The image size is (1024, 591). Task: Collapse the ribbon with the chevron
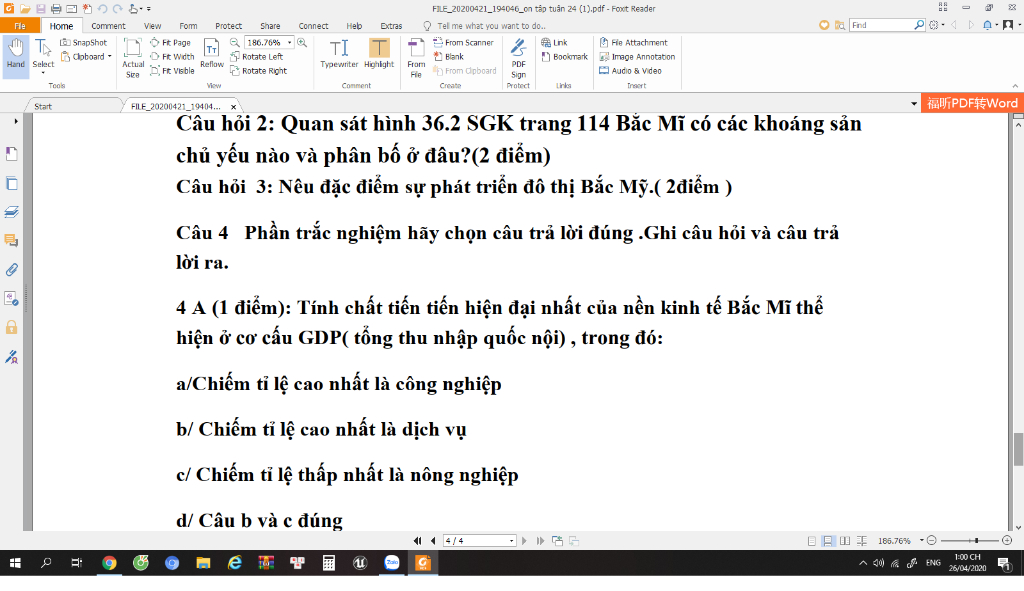1015,86
